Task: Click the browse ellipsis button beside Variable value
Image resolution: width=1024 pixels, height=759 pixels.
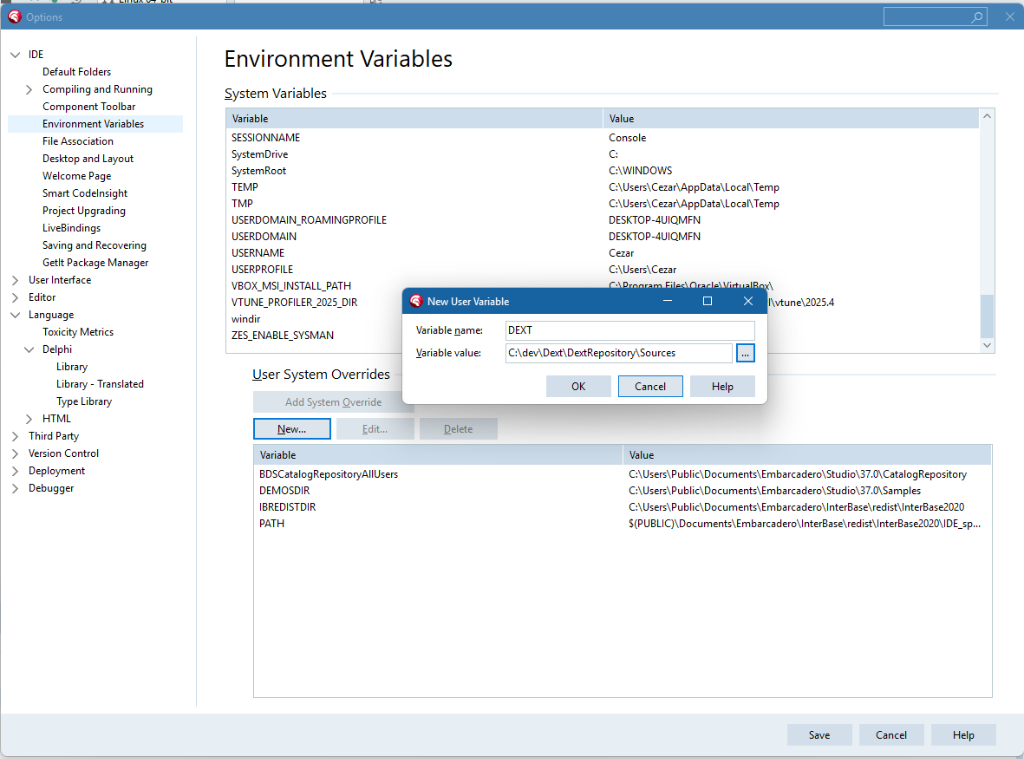Action: 745,353
